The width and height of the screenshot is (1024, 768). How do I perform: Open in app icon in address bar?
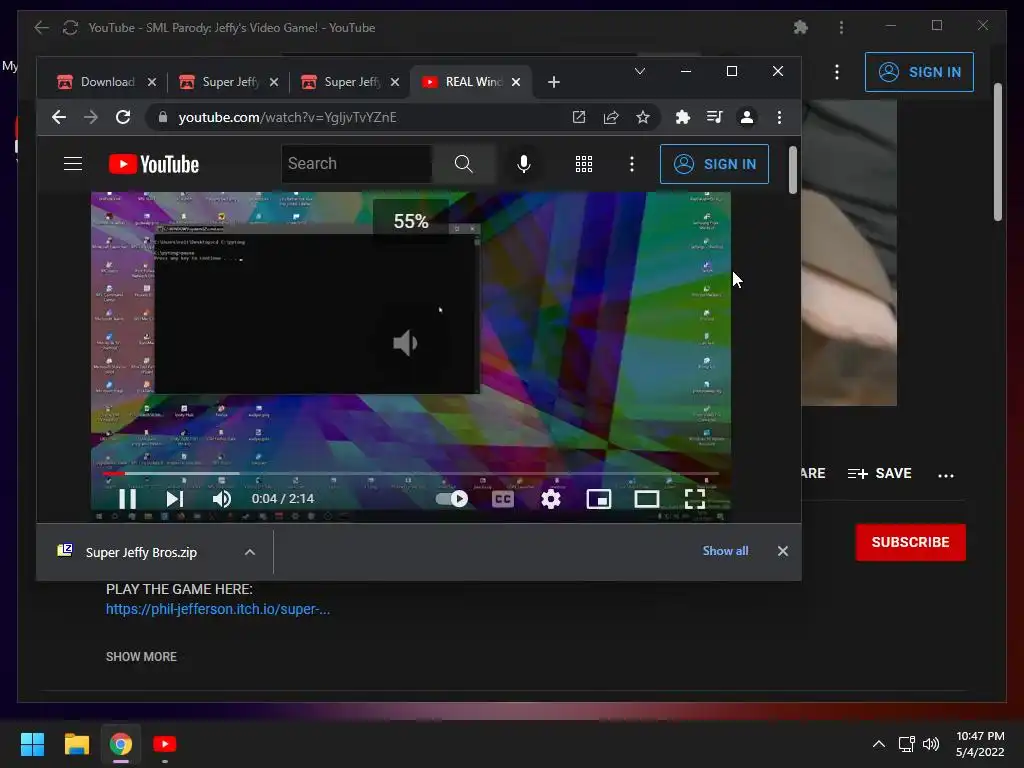click(579, 117)
